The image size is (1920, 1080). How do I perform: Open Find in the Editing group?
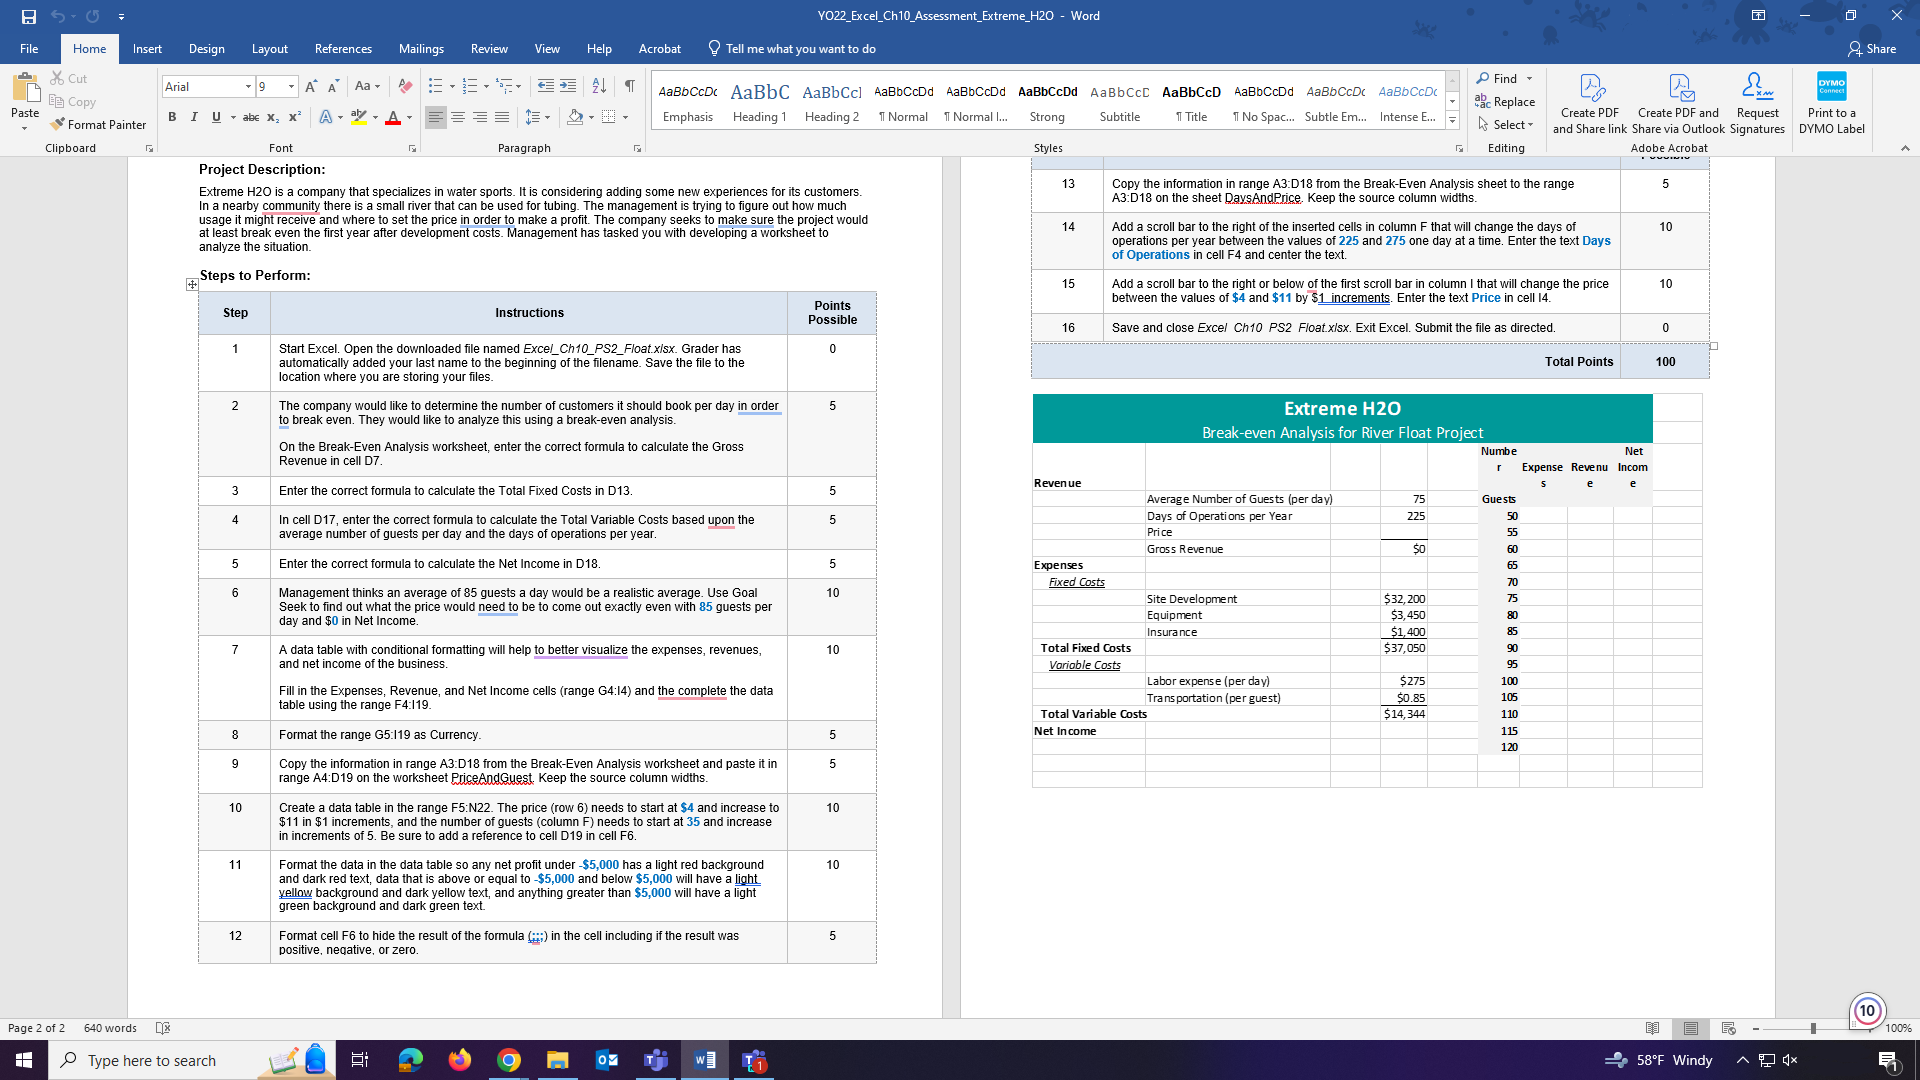coord(1504,78)
